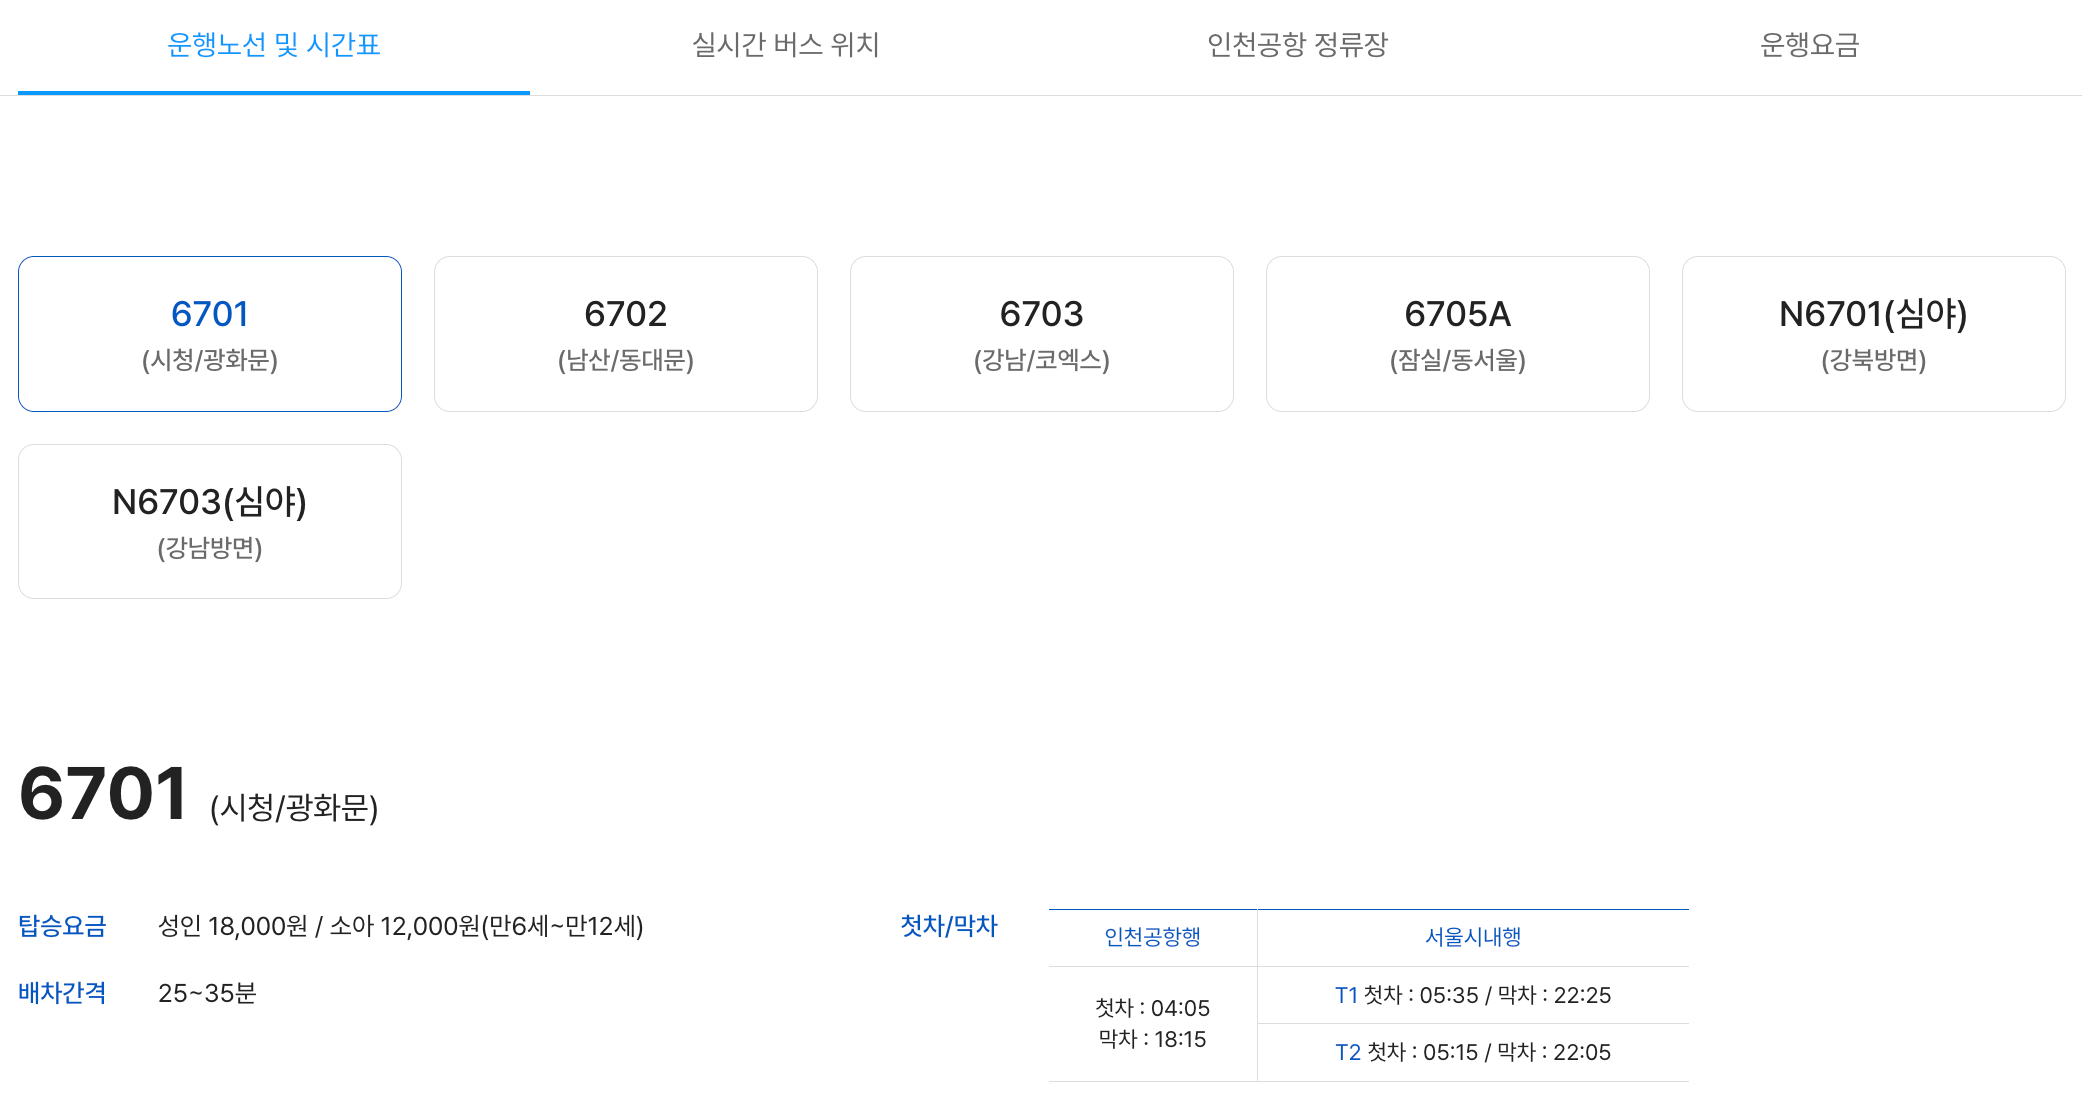This screenshot has height=1094, width=2082.
Task: Click the 탑승요금 label
Action: (x=62, y=926)
